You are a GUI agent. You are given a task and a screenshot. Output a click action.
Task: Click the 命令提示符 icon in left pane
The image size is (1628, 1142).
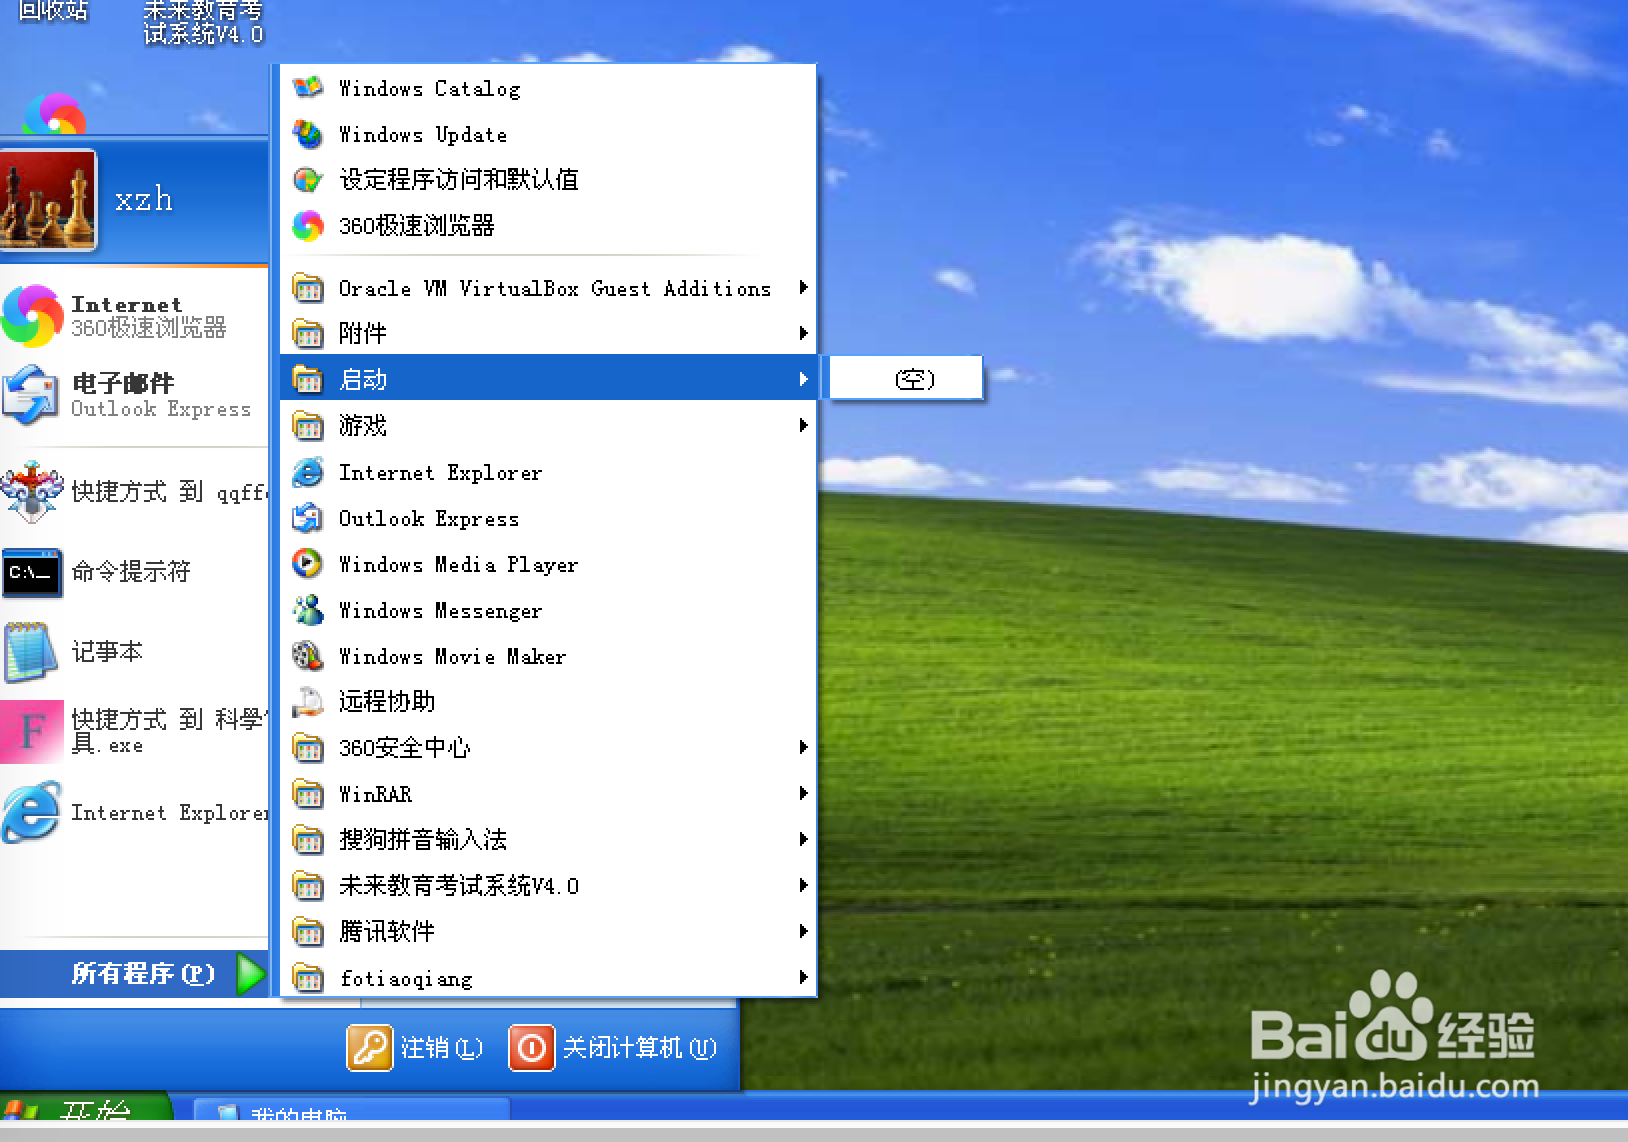coord(32,572)
